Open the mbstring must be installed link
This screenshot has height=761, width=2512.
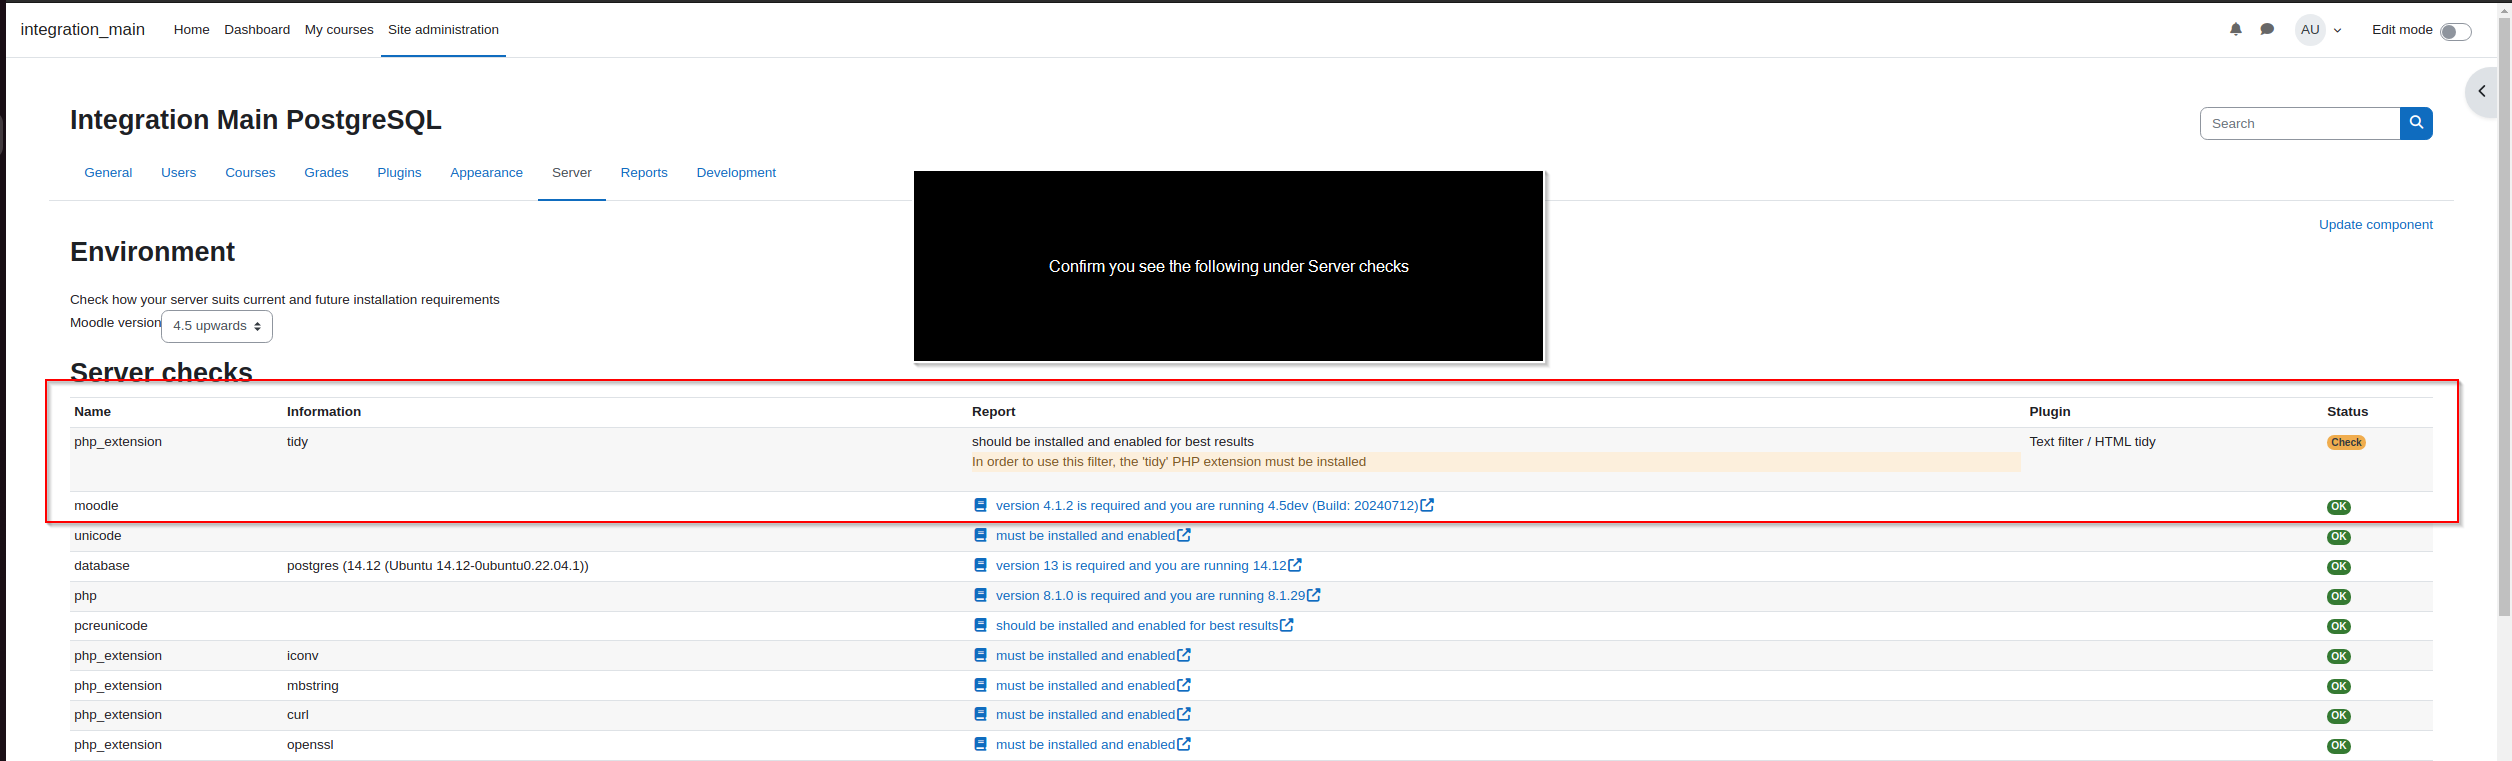coord(1085,686)
